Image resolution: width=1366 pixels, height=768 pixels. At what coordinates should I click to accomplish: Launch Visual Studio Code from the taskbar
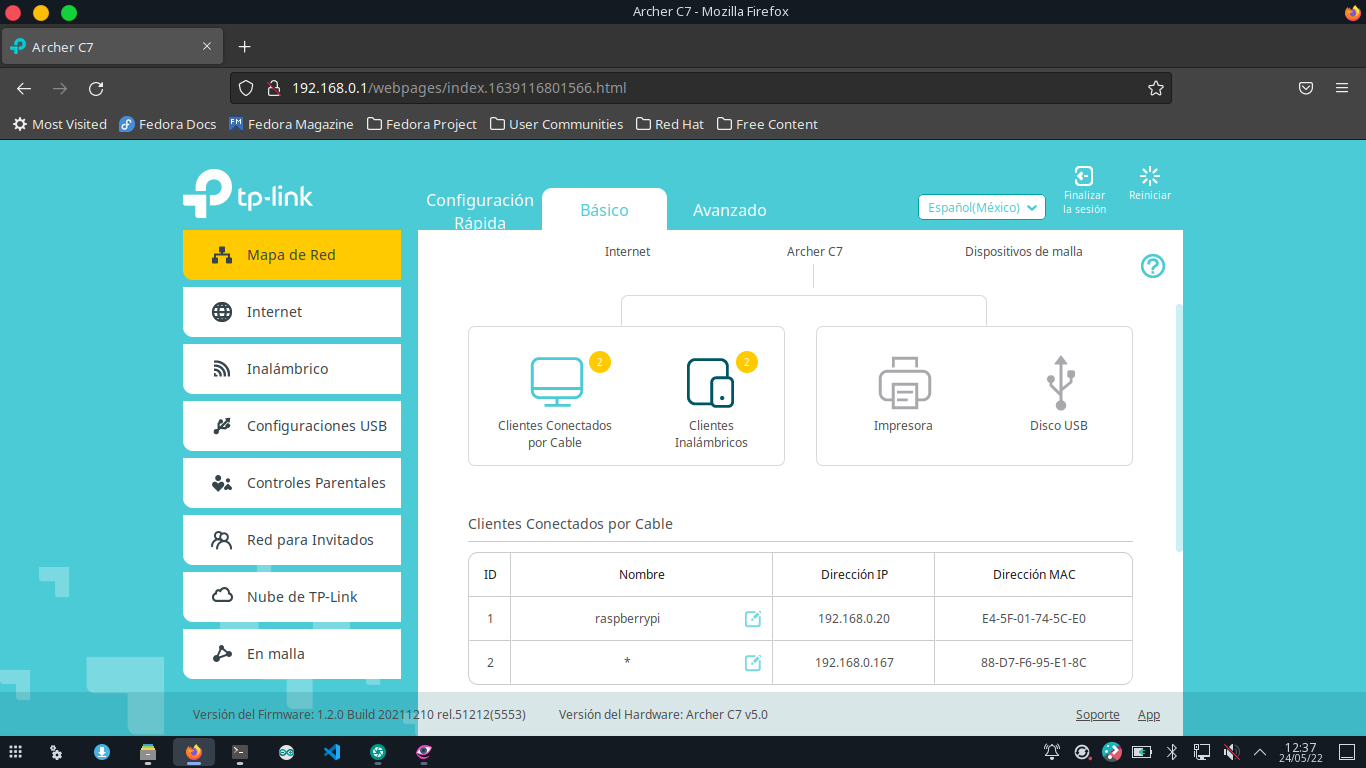[x=332, y=752]
